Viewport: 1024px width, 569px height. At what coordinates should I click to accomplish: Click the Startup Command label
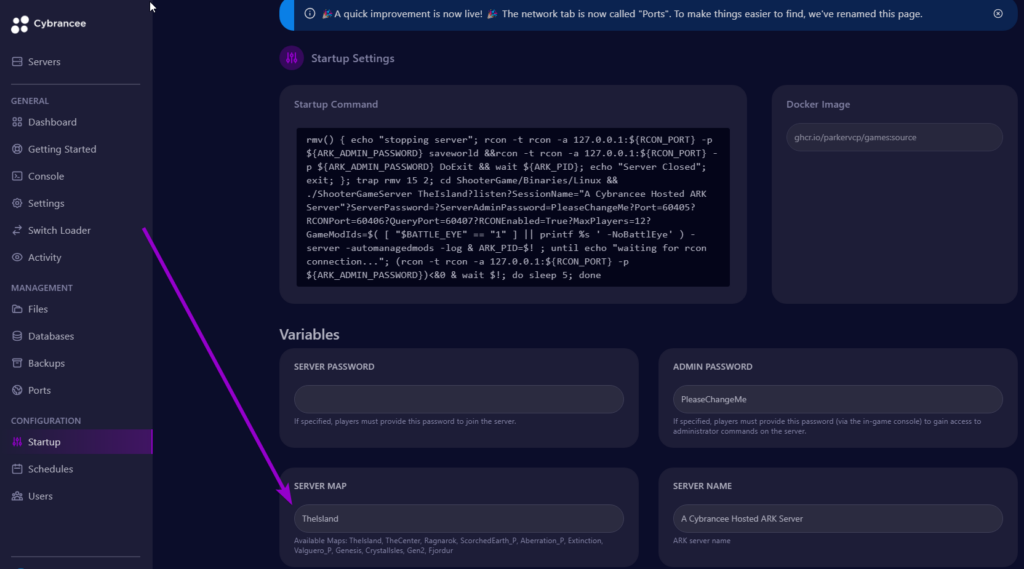tap(336, 105)
